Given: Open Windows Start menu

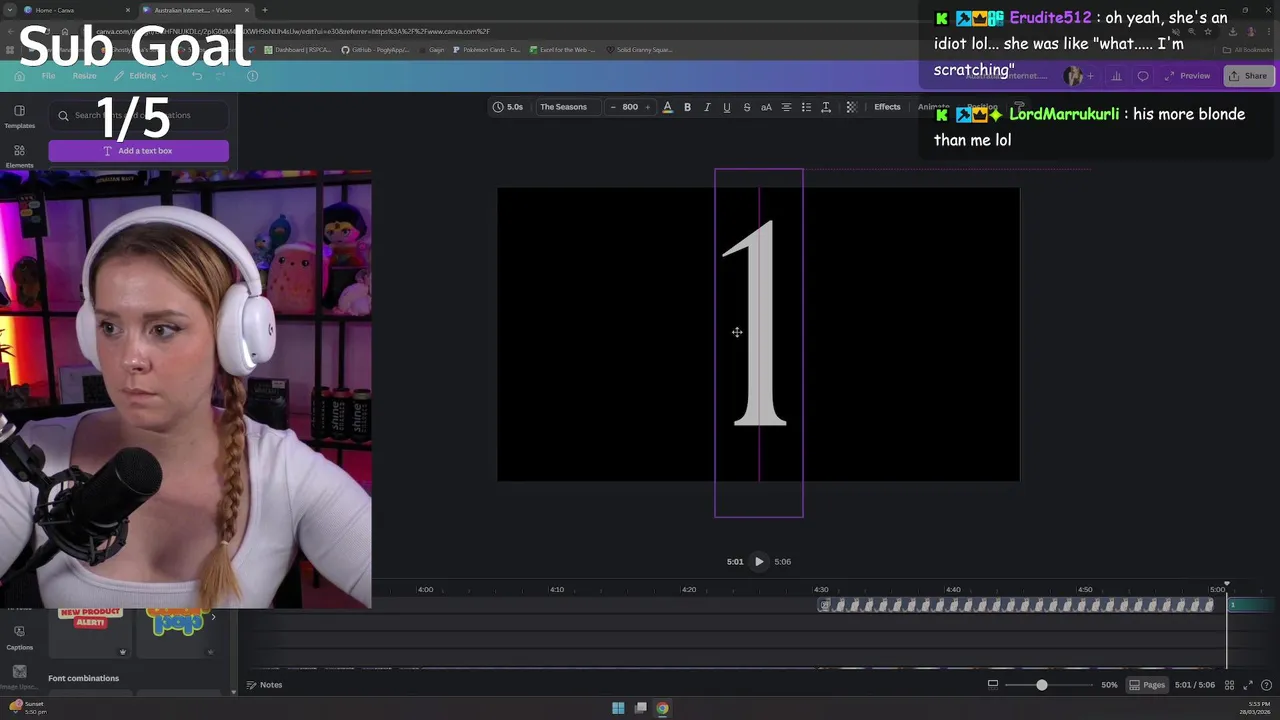Looking at the screenshot, I should tap(618, 708).
